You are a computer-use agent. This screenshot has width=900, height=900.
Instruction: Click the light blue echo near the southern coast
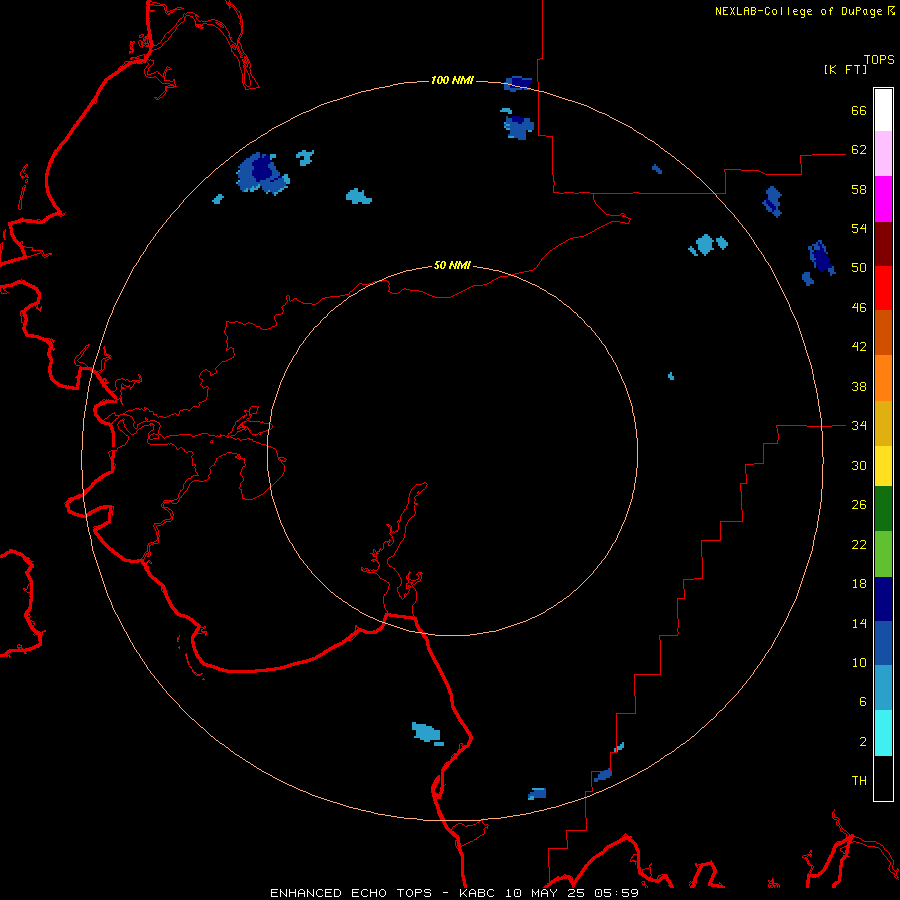pyautogui.click(x=427, y=733)
